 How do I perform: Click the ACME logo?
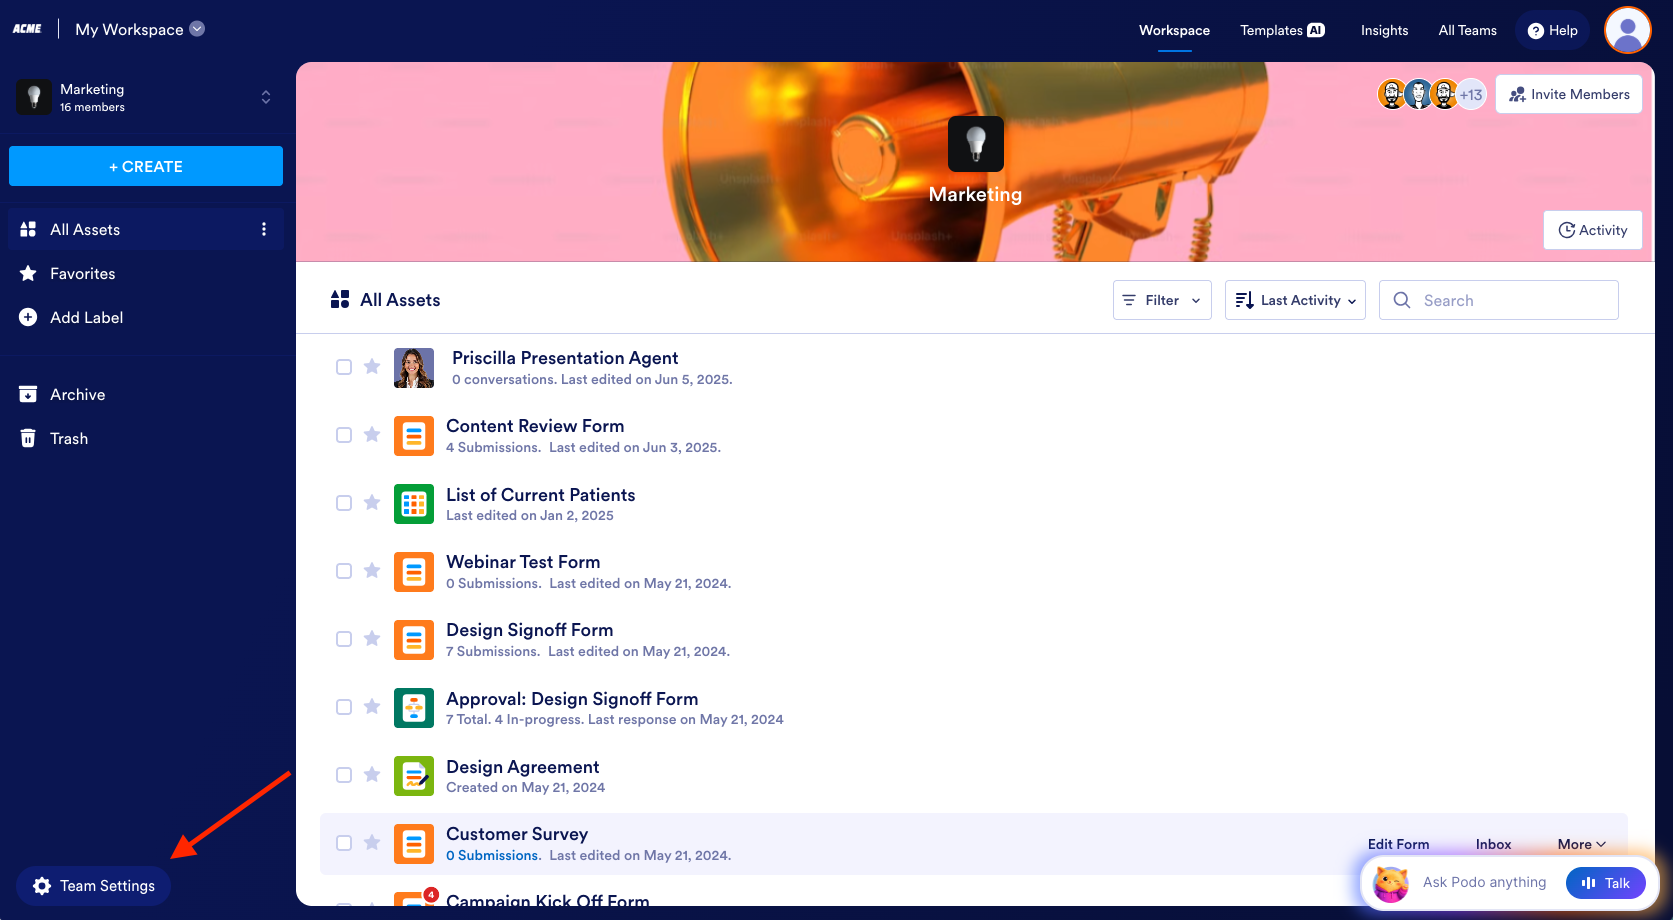pos(27,29)
